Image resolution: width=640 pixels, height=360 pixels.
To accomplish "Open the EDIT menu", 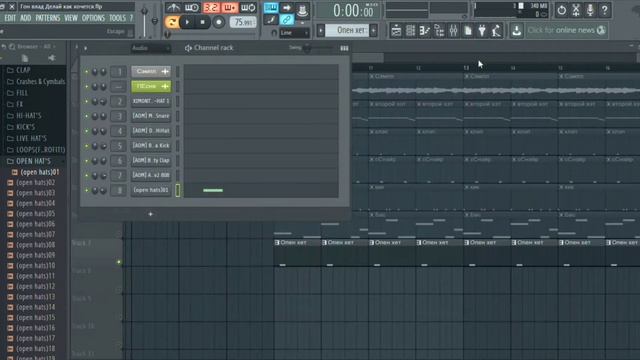I will click(x=10, y=18).
